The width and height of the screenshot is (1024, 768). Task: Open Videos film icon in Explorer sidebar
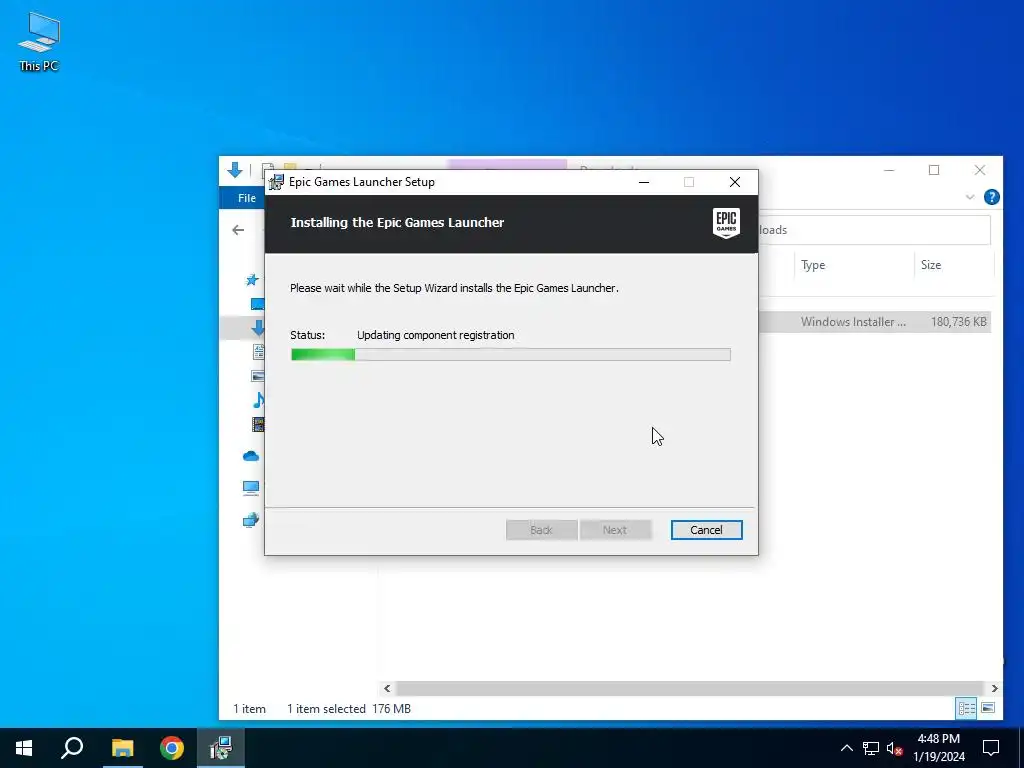pos(258,424)
